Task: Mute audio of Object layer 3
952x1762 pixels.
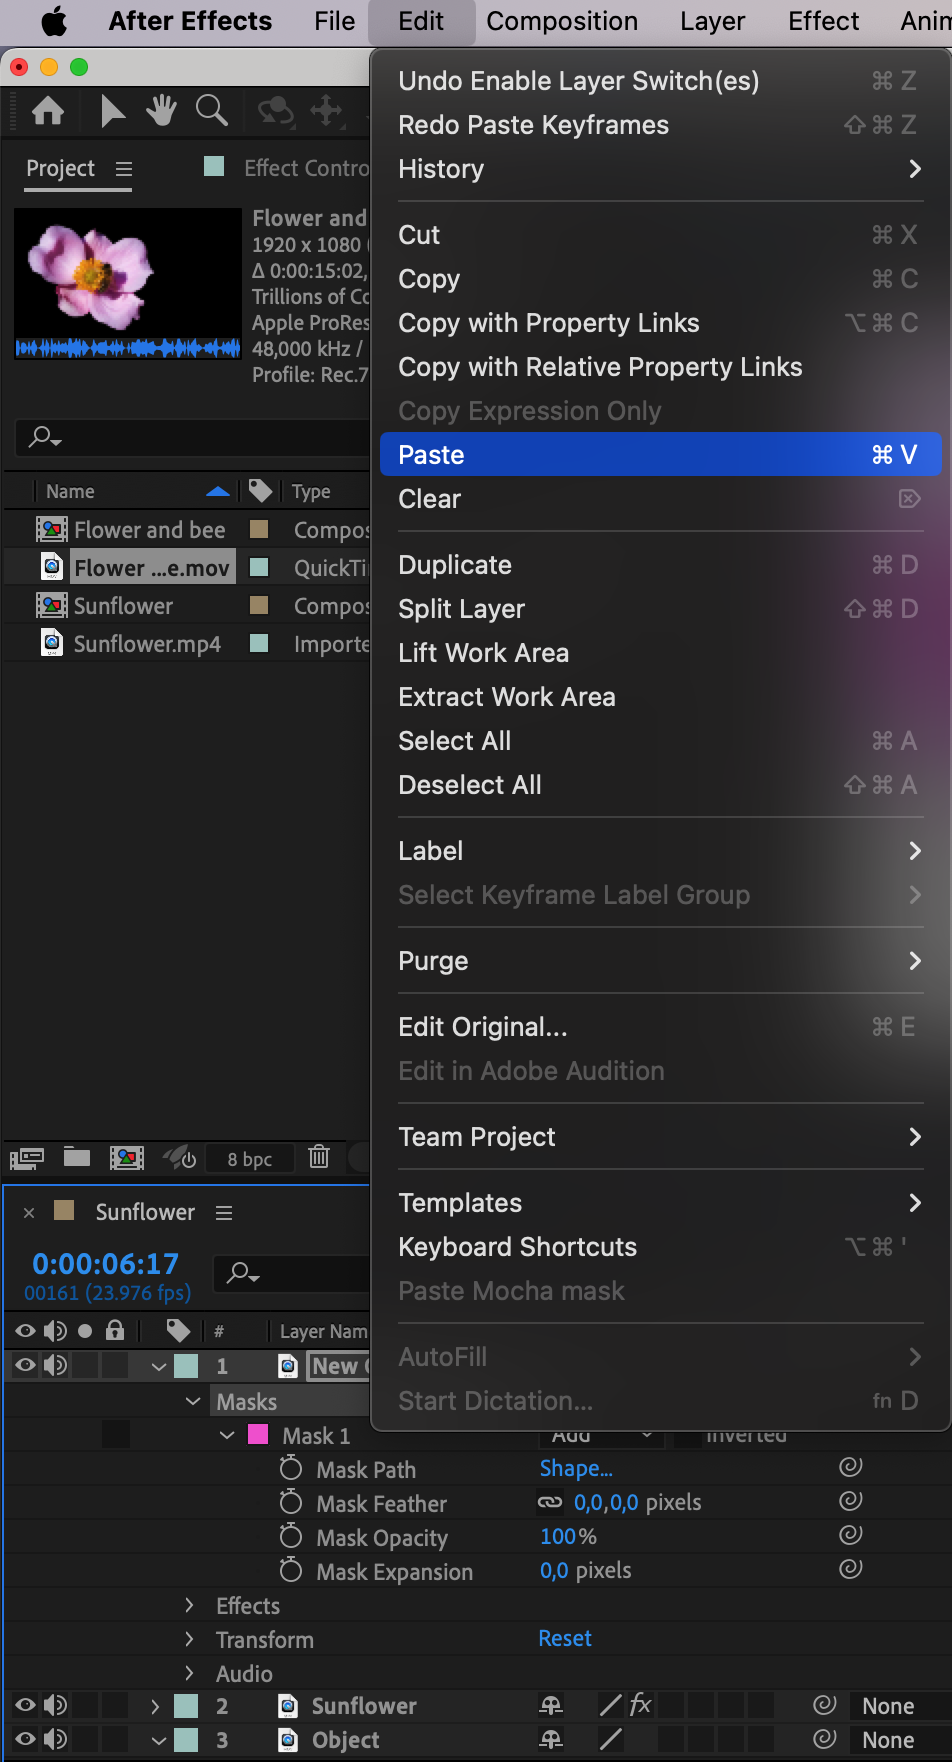Action: point(56,1740)
